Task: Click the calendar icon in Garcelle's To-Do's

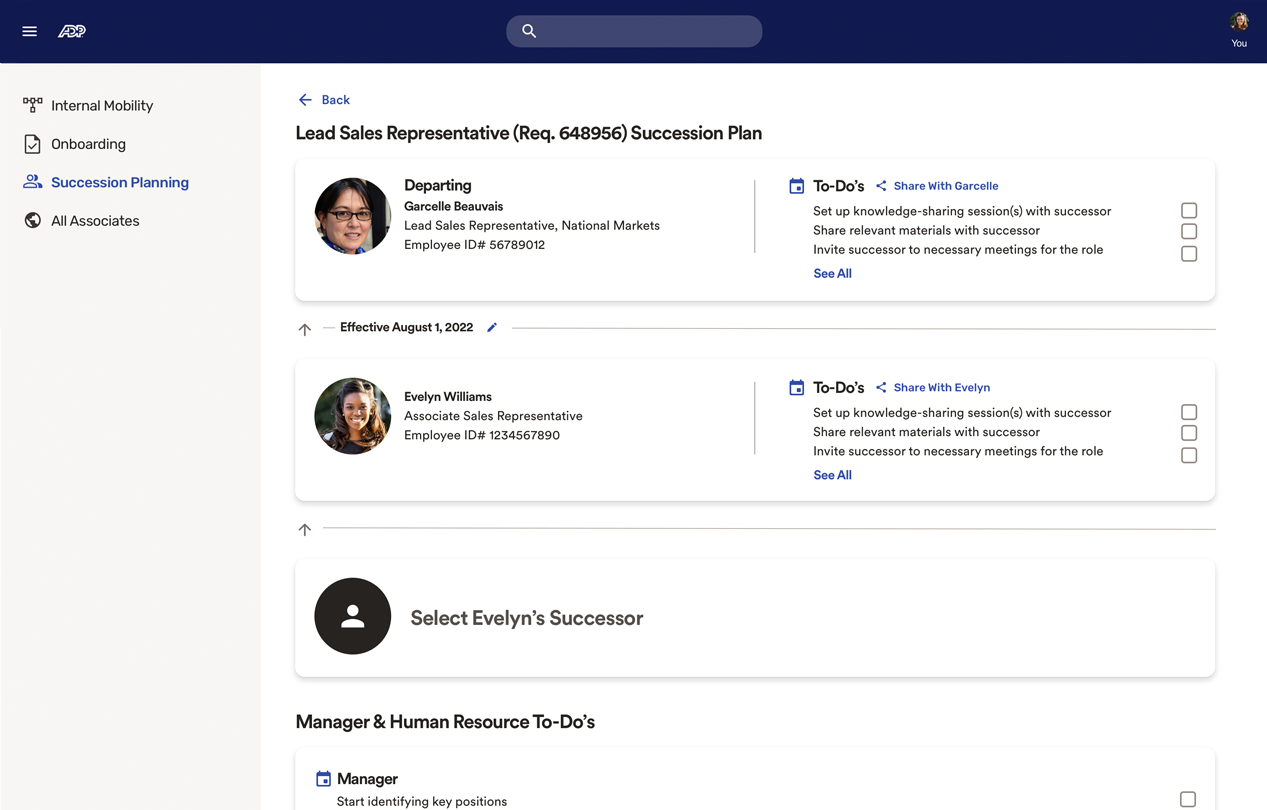Action: coord(796,186)
